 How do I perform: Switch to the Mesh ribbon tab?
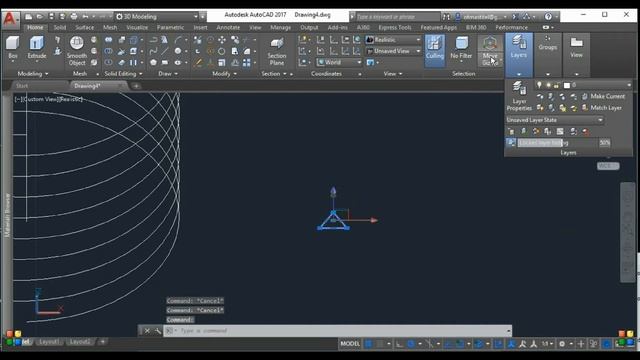(x=110, y=27)
